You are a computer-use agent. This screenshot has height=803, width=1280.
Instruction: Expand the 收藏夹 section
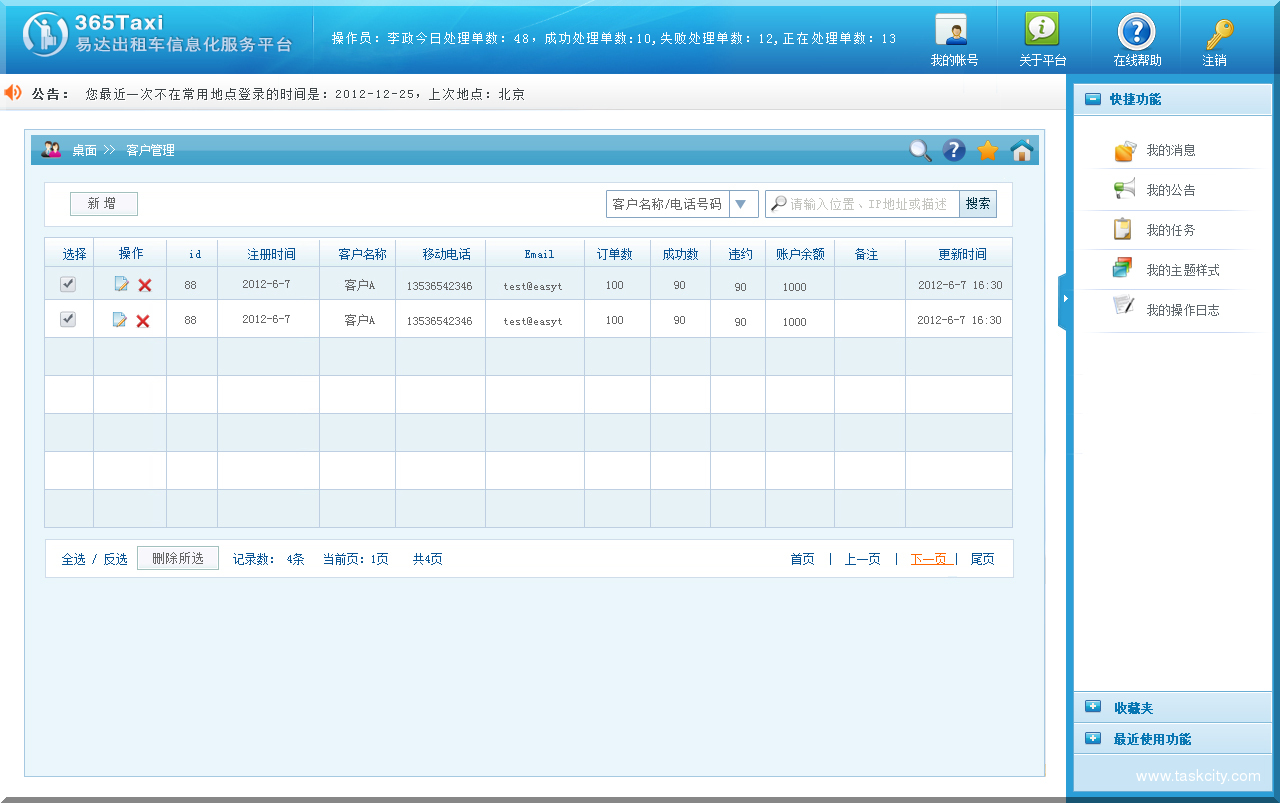1093,707
